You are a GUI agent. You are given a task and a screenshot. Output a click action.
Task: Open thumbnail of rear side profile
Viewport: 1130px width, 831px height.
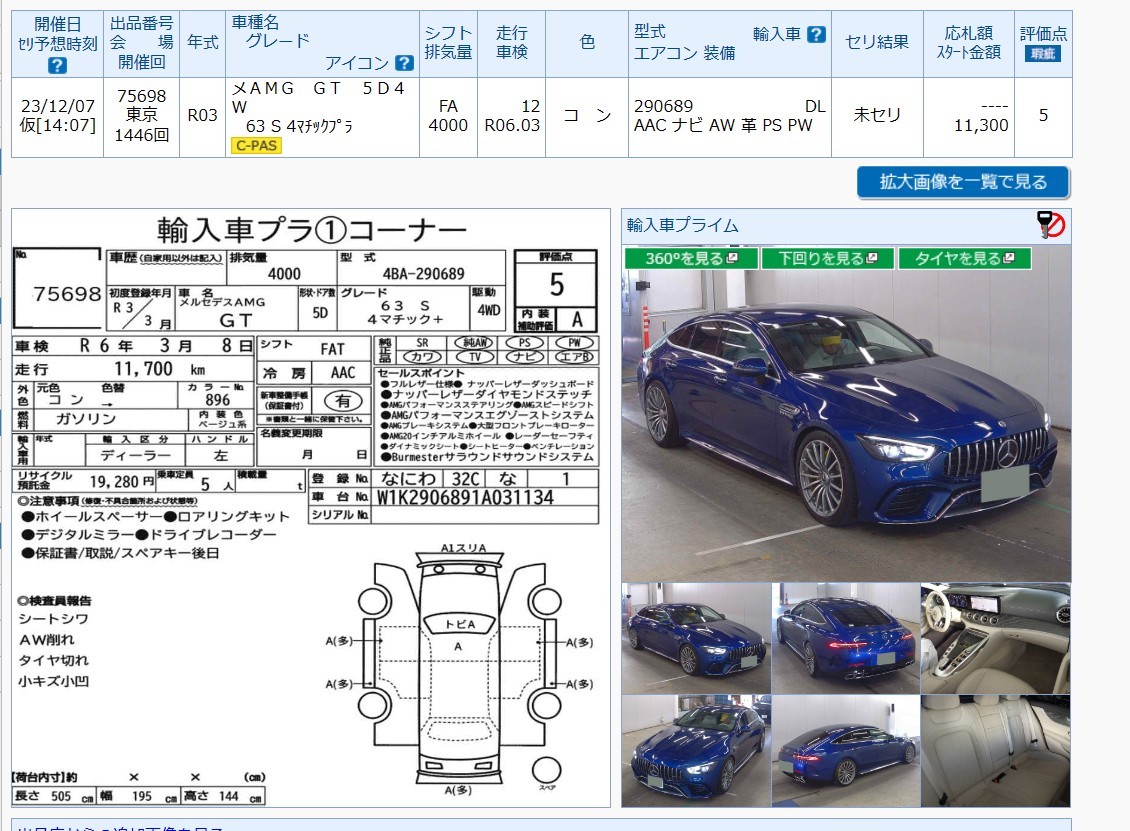tap(846, 750)
